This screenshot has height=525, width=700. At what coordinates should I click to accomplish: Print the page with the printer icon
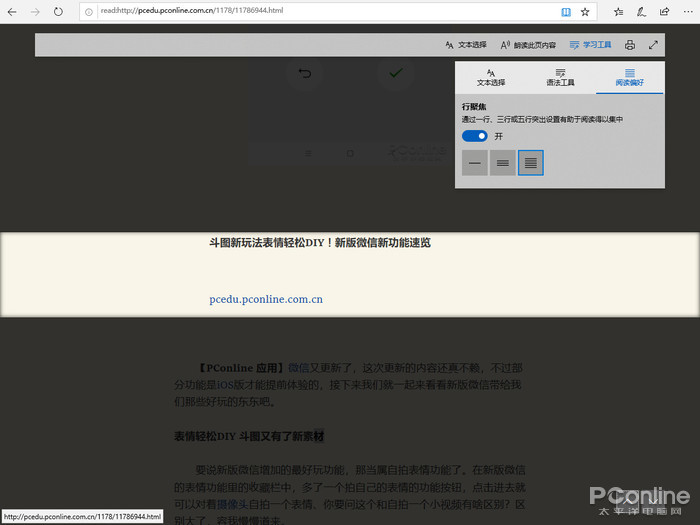click(630, 45)
